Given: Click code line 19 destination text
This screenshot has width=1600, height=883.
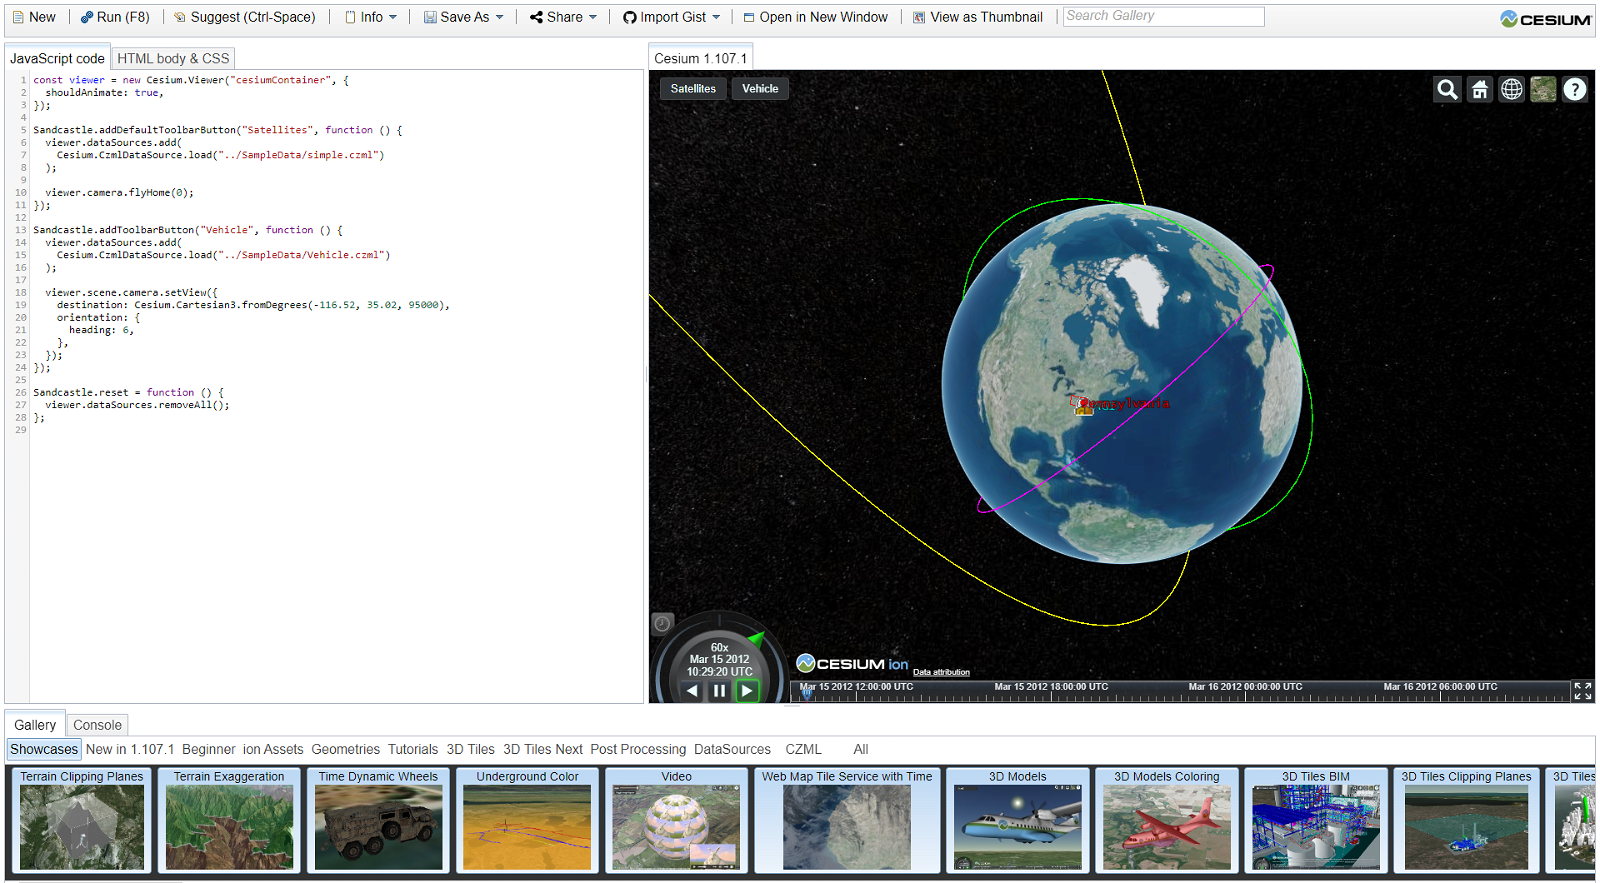Looking at the screenshot, I should coord(252,305).
